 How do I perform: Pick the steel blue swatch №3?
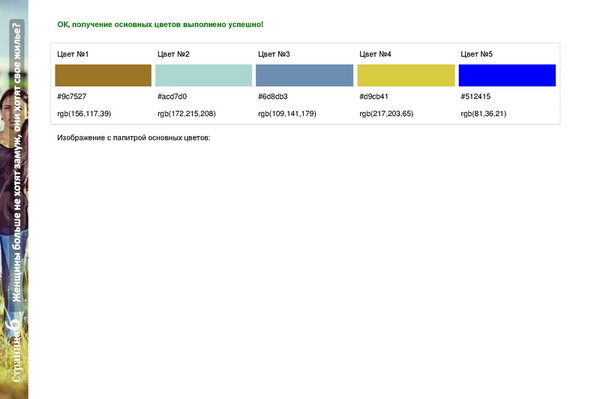[x=305, y=75]
